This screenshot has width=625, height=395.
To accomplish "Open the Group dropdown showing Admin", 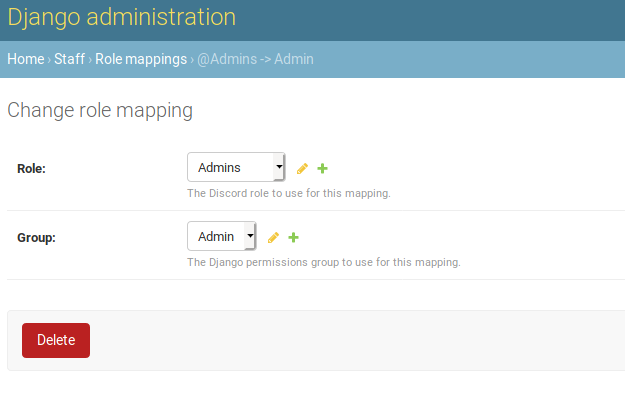I will click(x=222, y=236).
